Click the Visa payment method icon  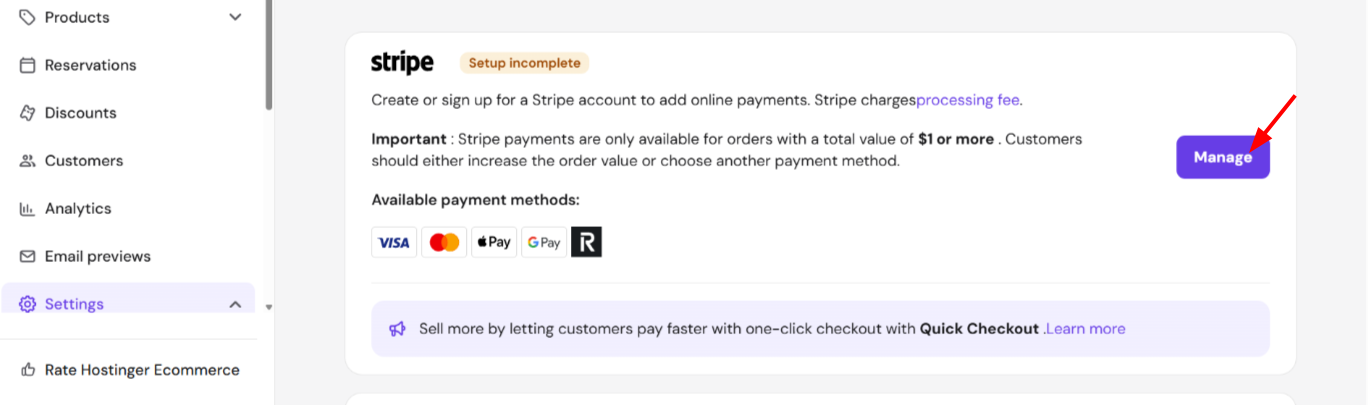(394, 242)
